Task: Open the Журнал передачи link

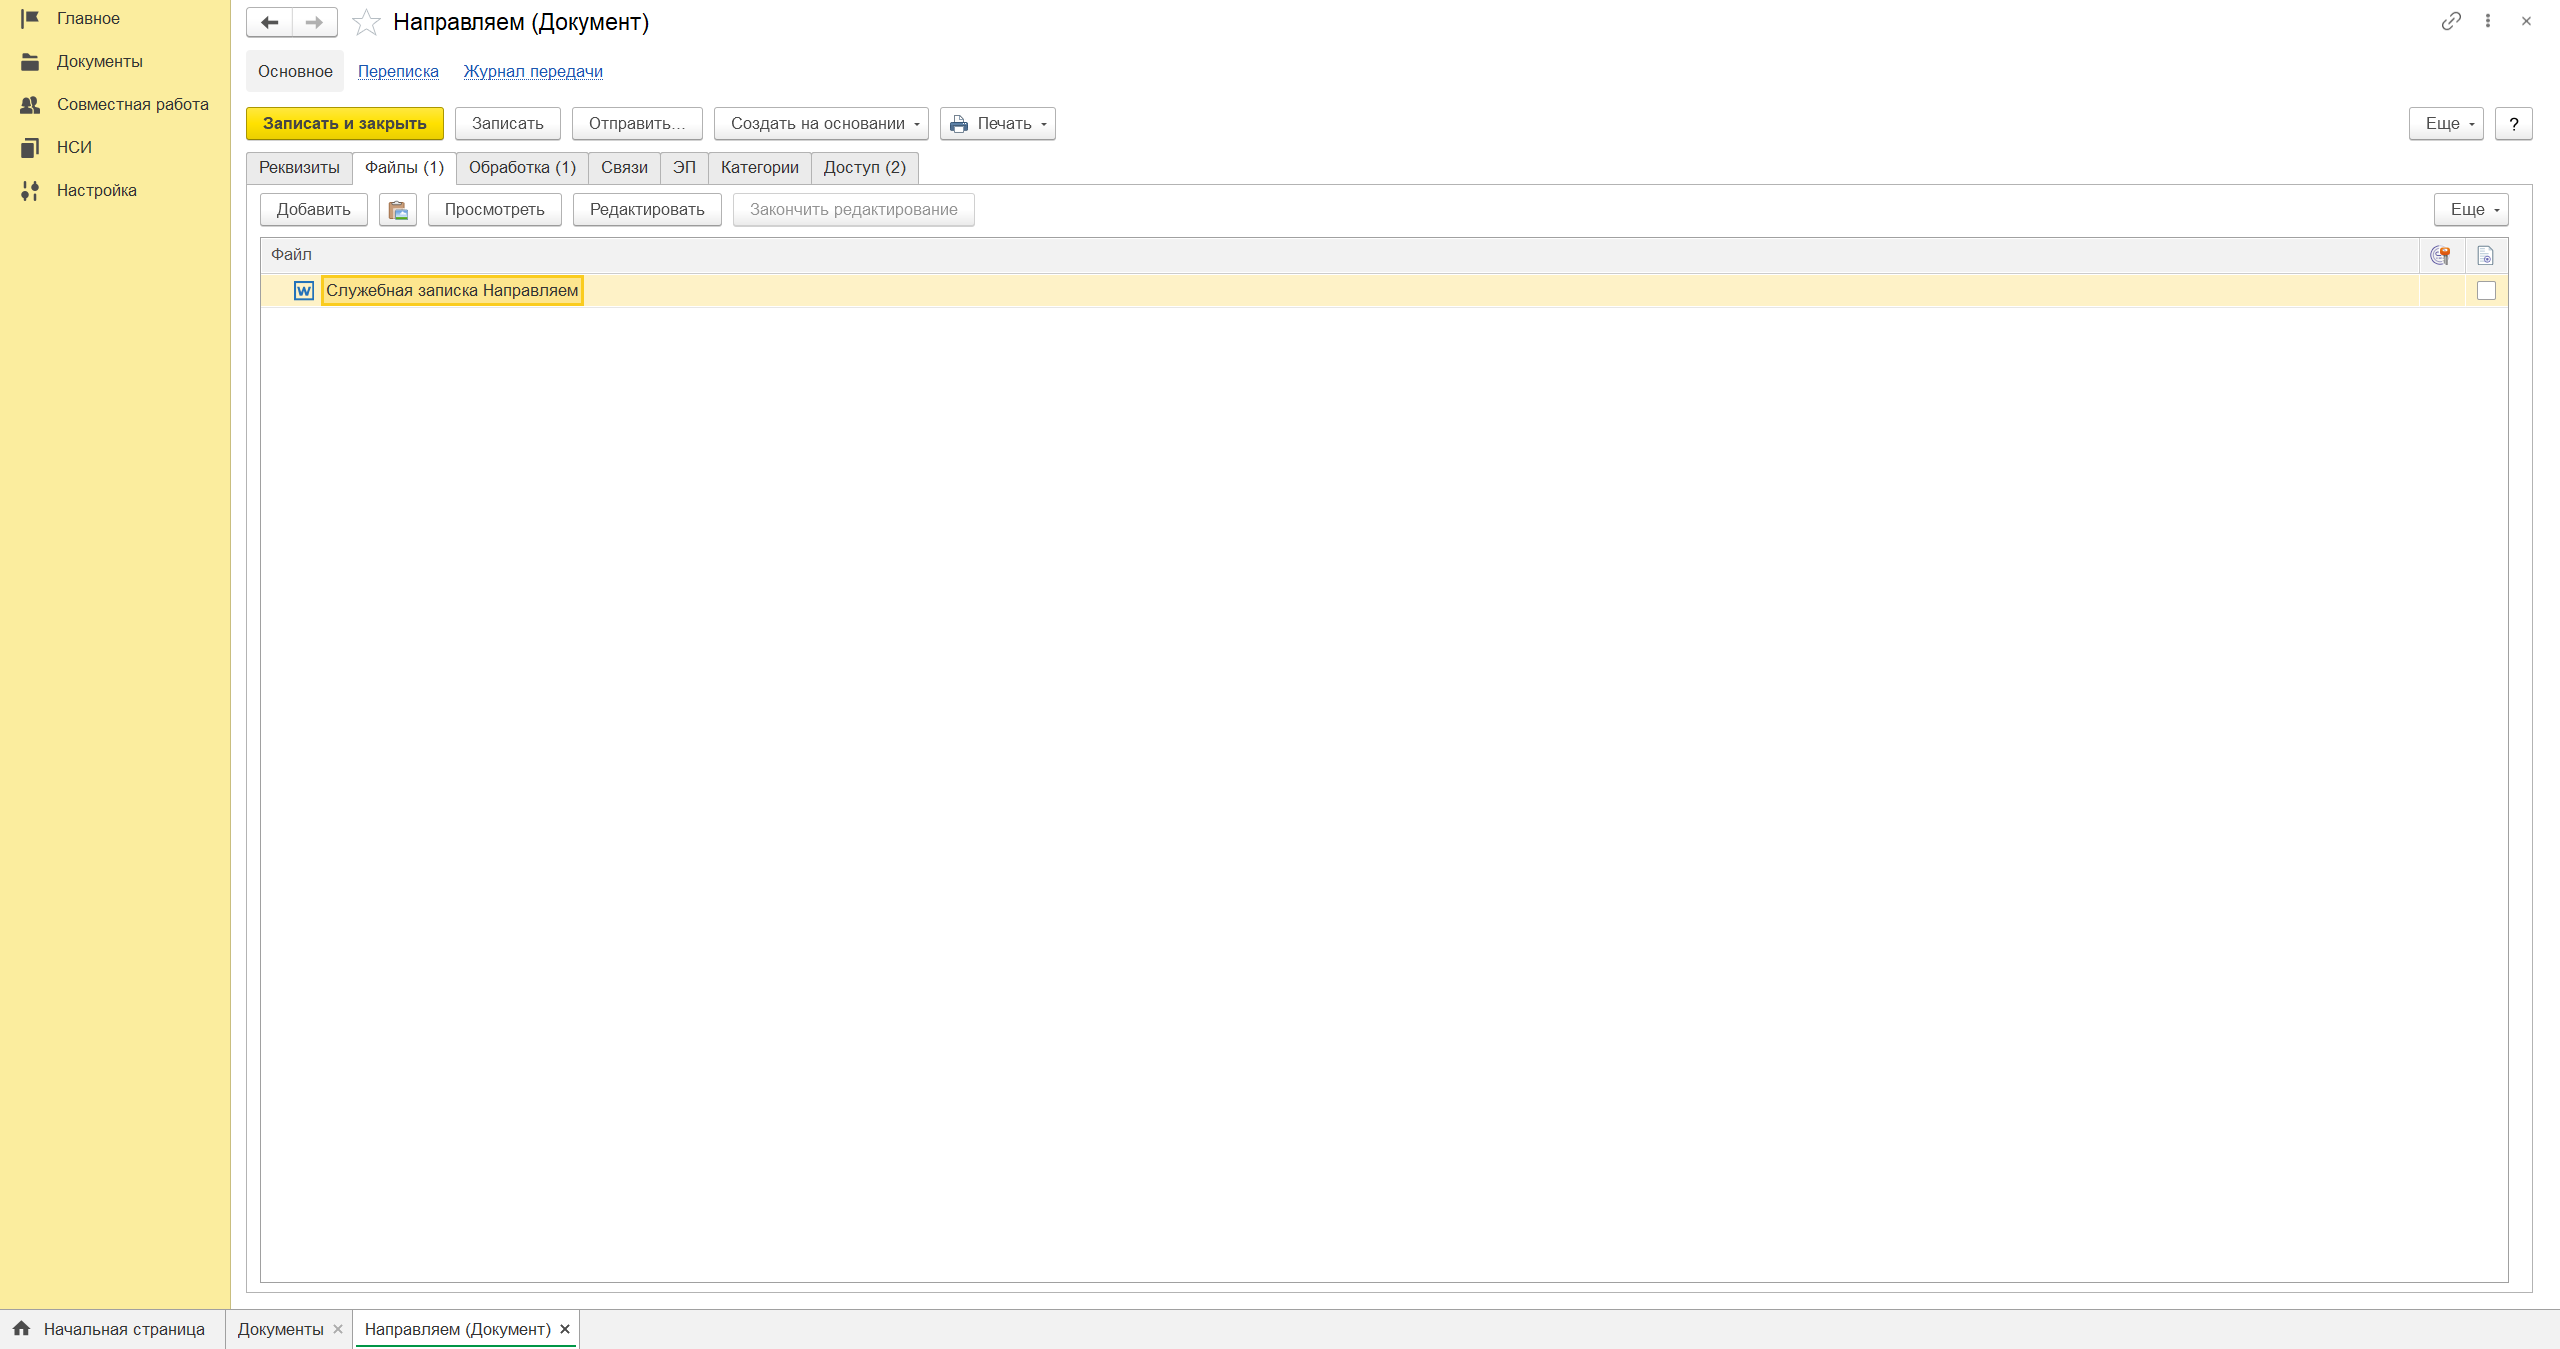Action: (533, 72)
